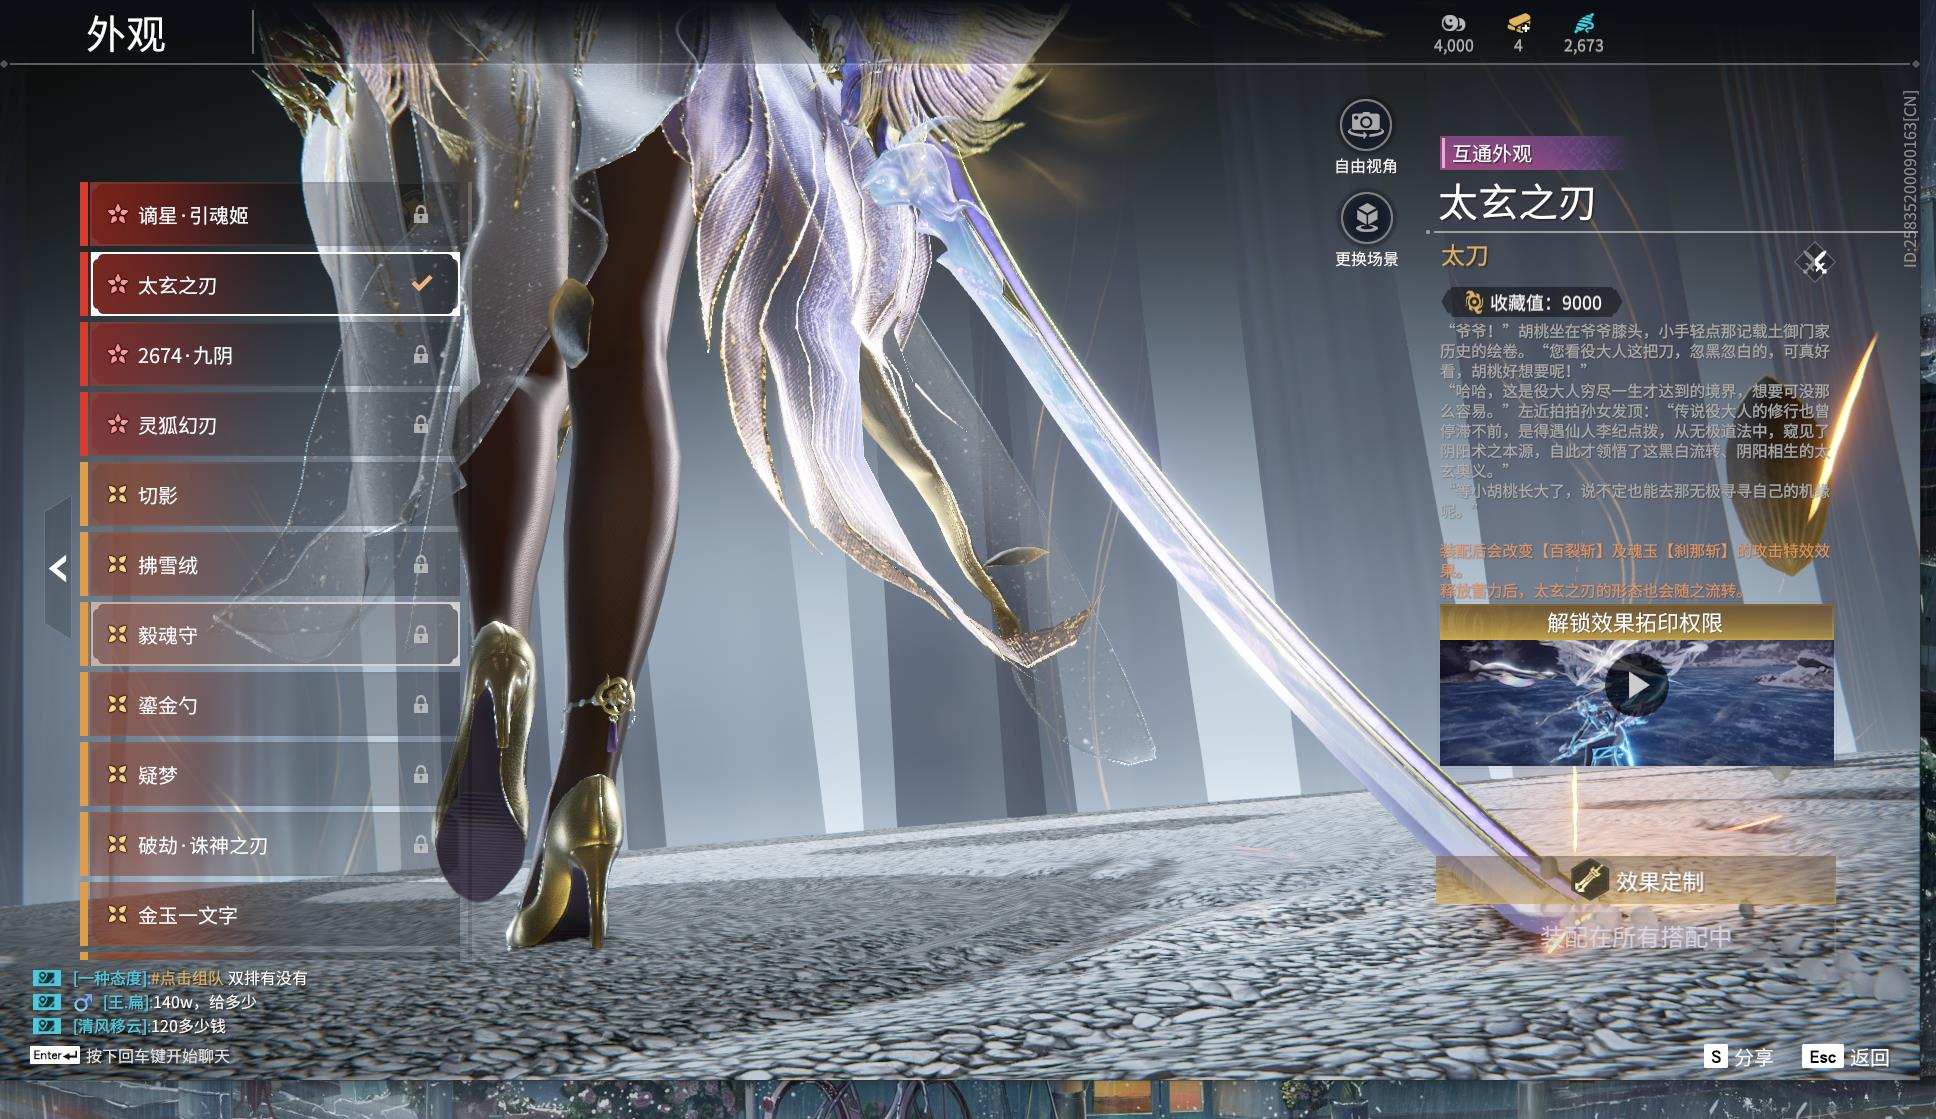The image size is (1936, 1119).
Task: Click the gold coin currency icon above 4,000
Action: (x=1453, y=23)
